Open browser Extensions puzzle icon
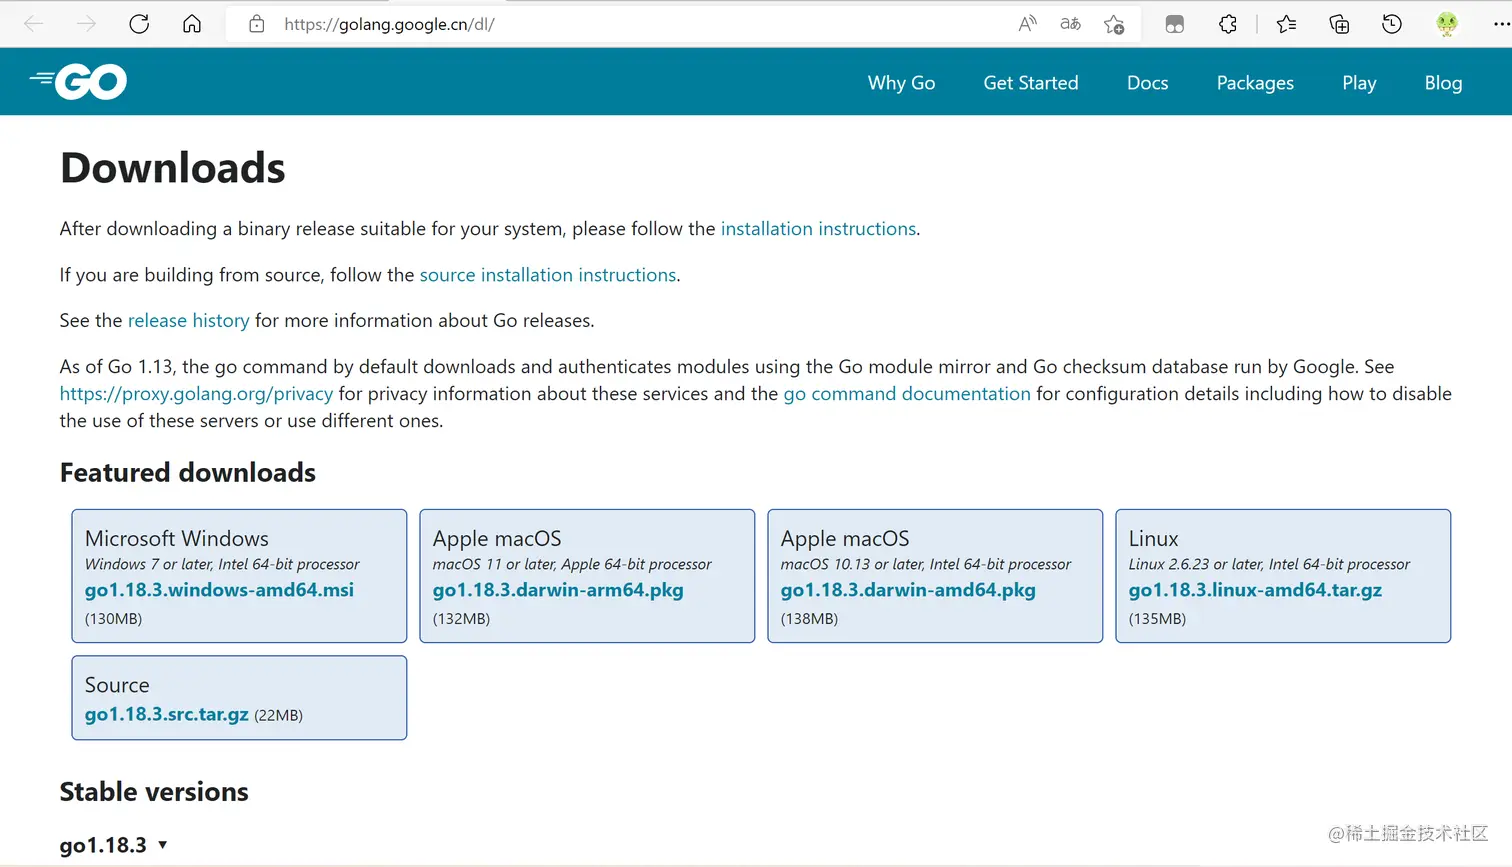The width and height of the screenshot is (1512, 867). 1228,24
